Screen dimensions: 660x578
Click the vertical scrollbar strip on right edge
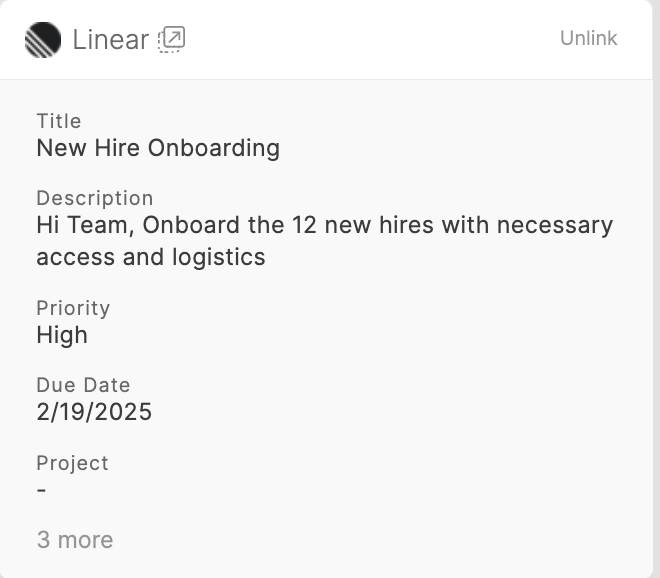pyautogui.click(x=656, y=289)
